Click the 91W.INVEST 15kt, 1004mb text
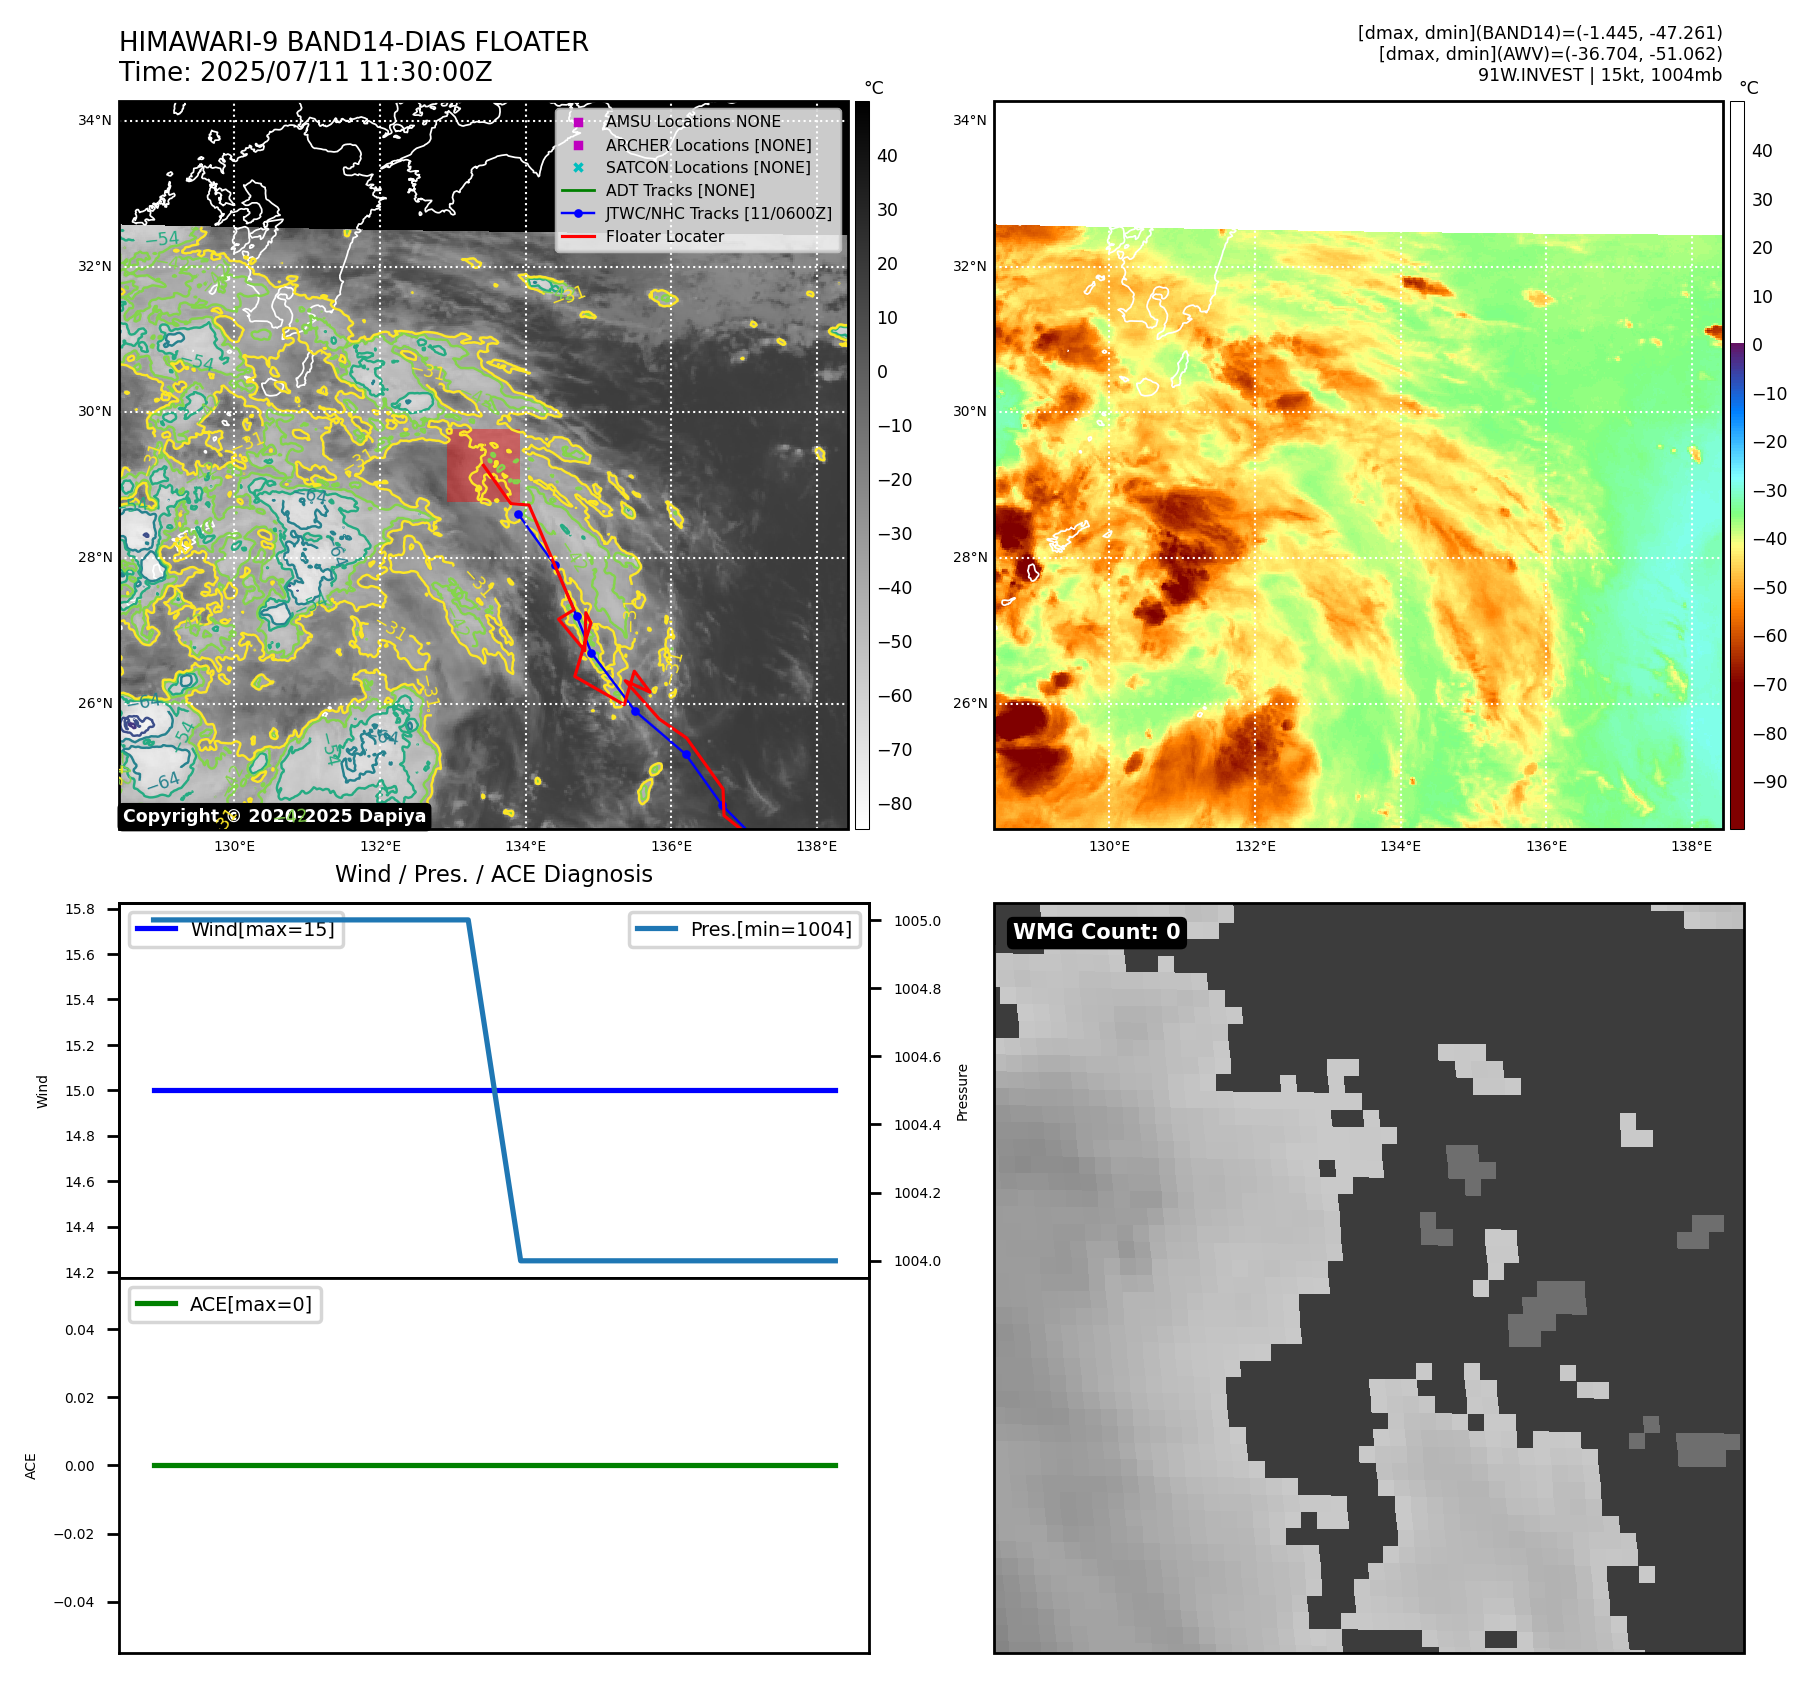Screen dimensions: 1813x1690 [x=1600, y=75]
